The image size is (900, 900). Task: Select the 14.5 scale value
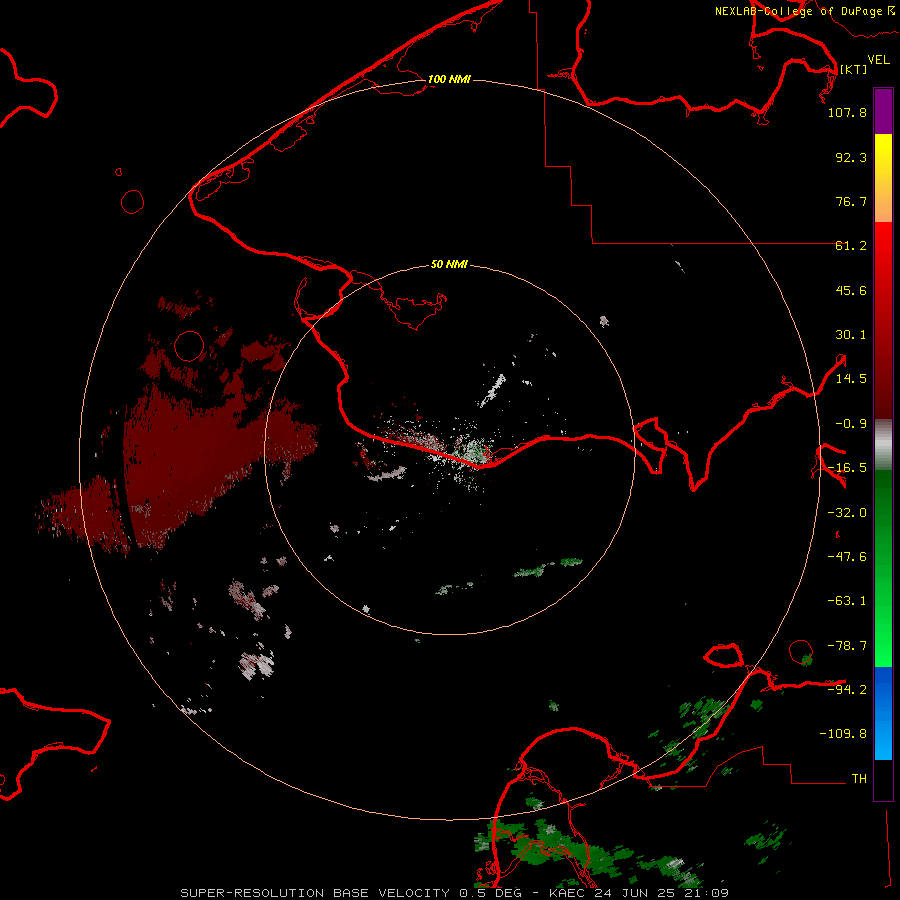[x=851, y=379]
